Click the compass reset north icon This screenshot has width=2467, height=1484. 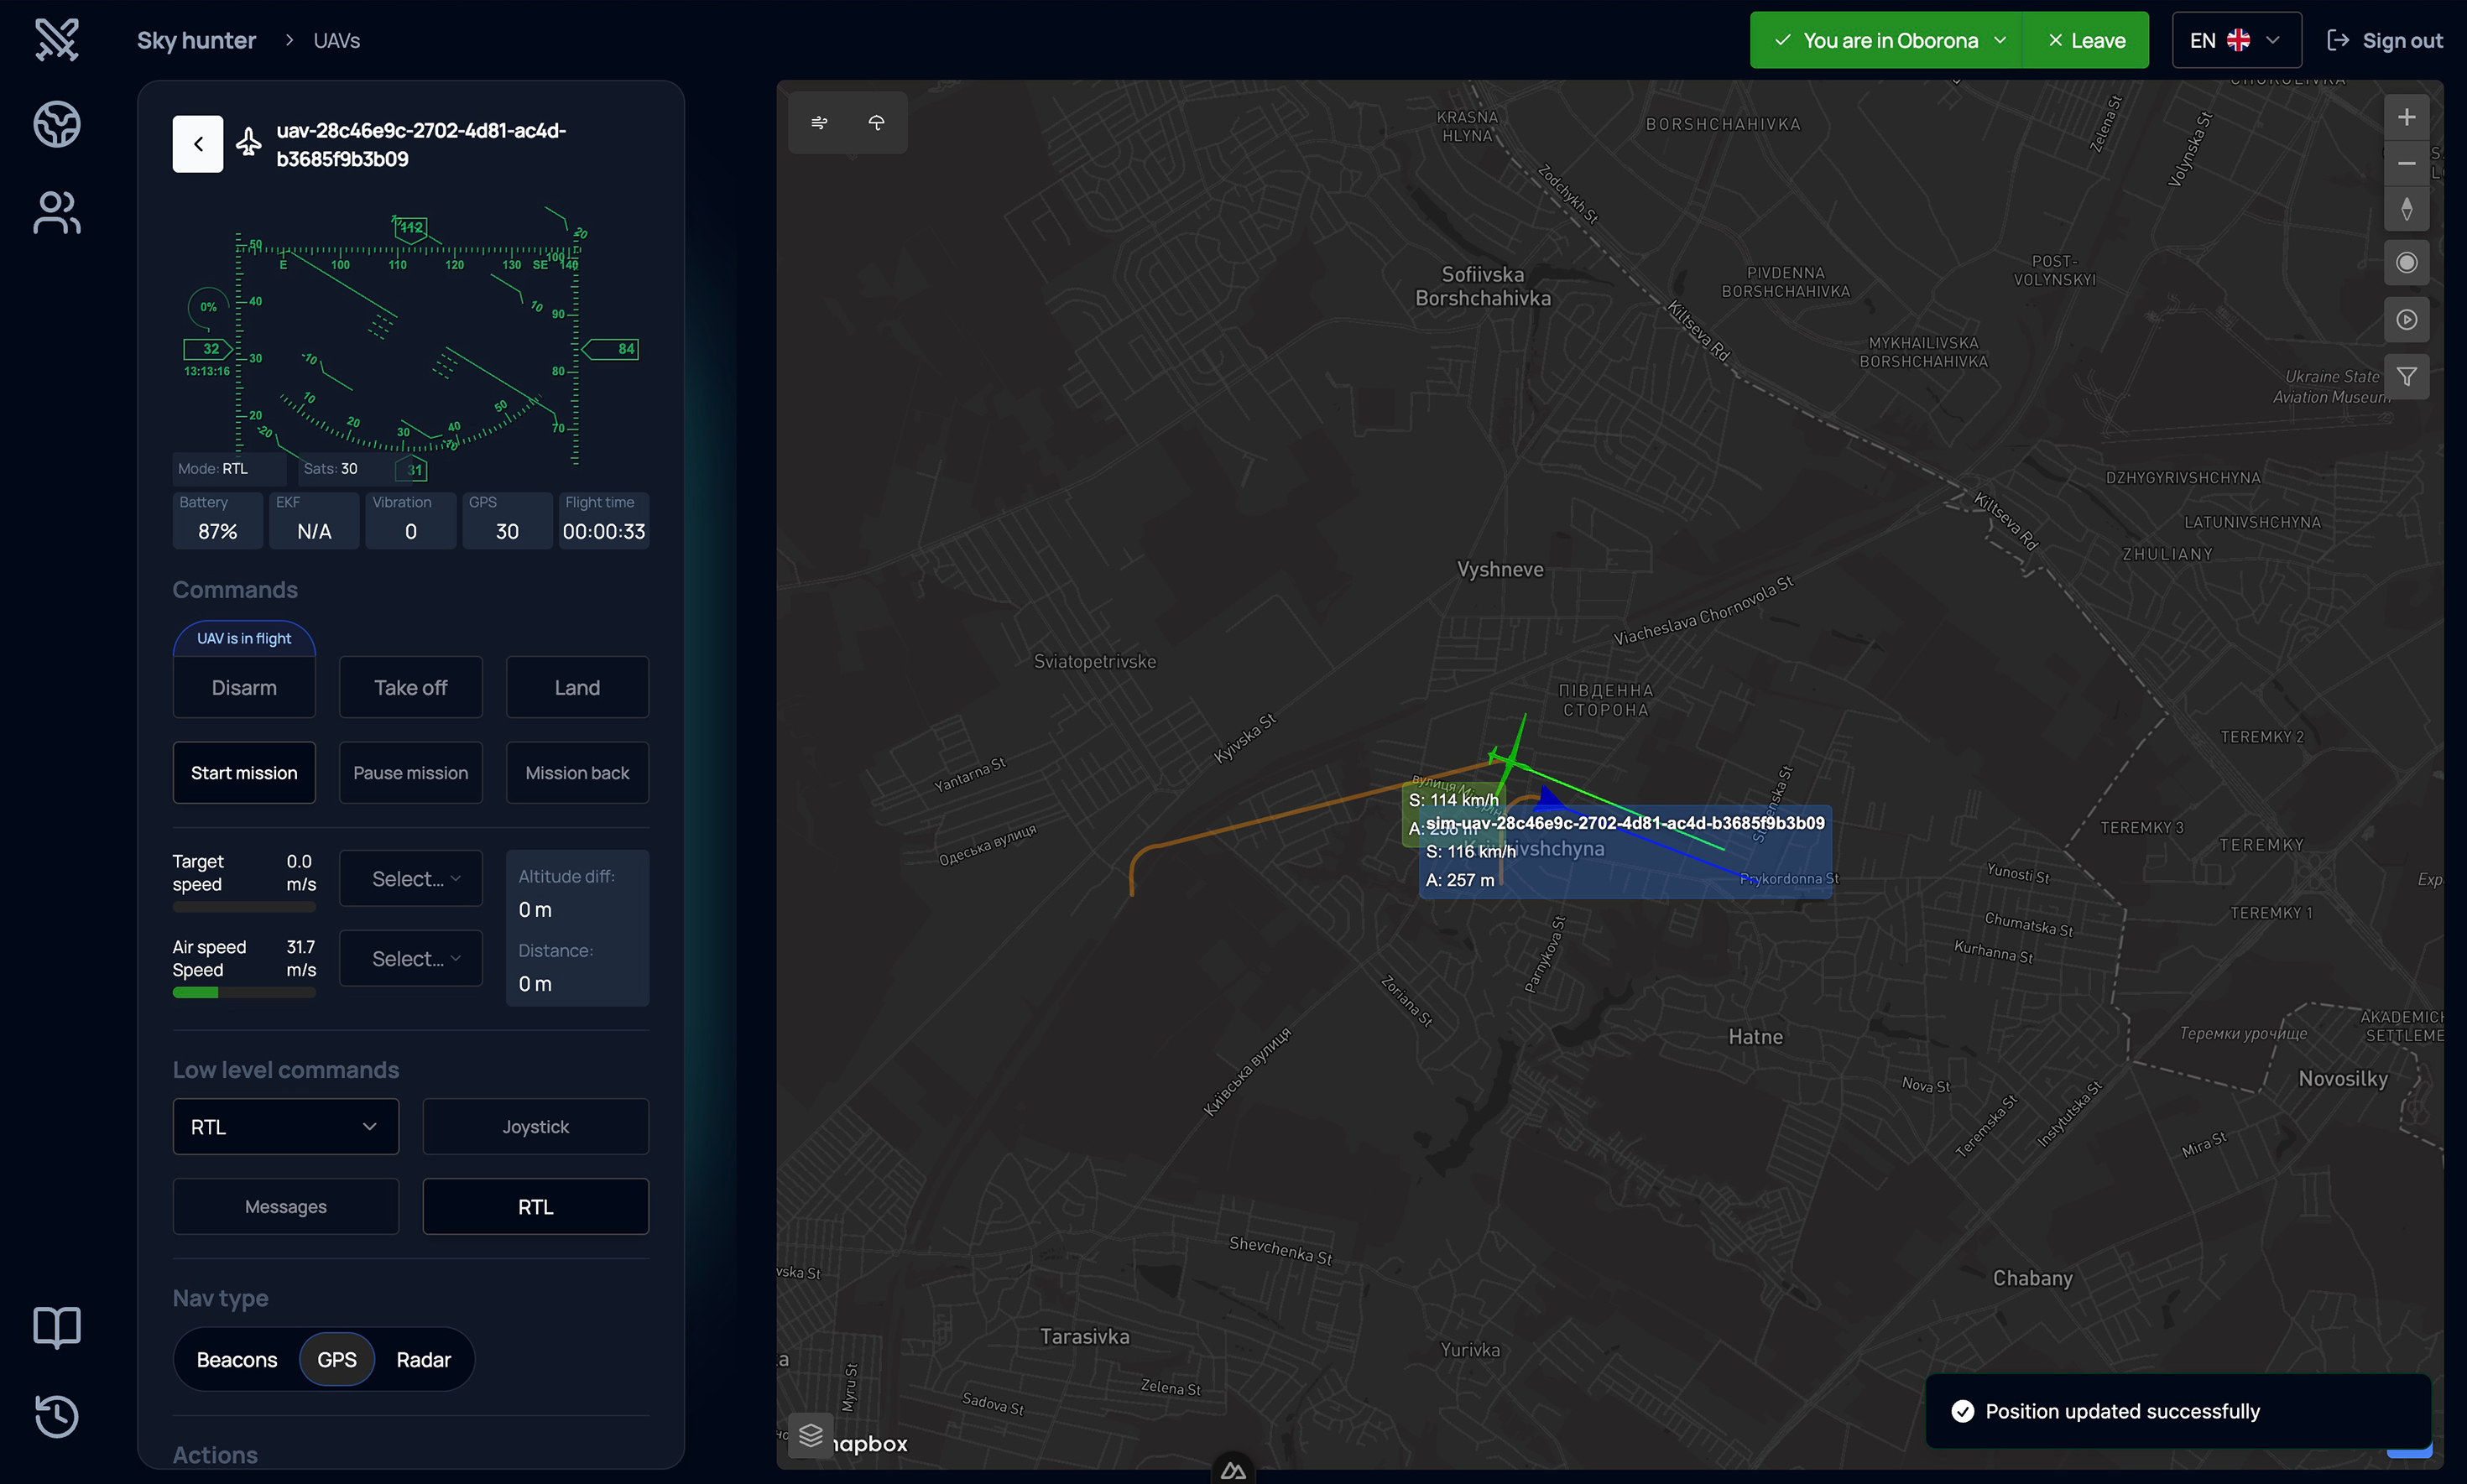(2406, 209)
